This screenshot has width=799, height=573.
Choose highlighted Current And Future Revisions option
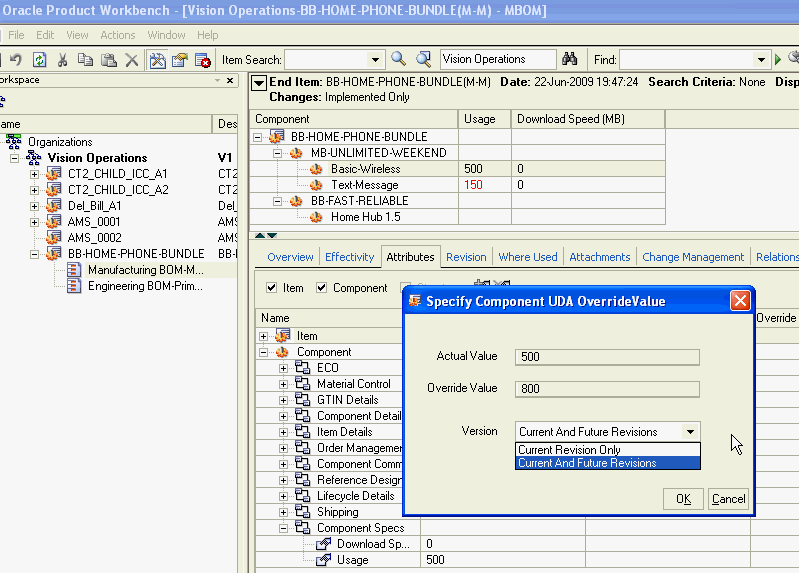point(607,463)
